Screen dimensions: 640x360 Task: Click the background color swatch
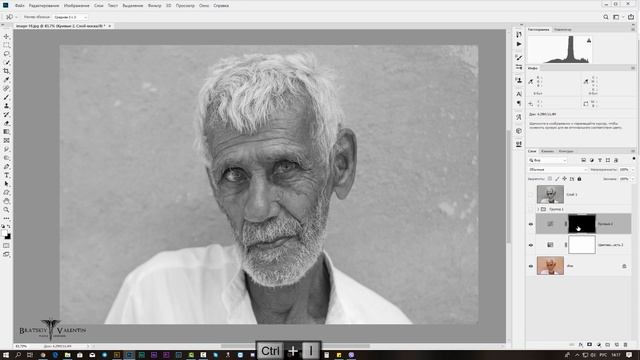8,236
